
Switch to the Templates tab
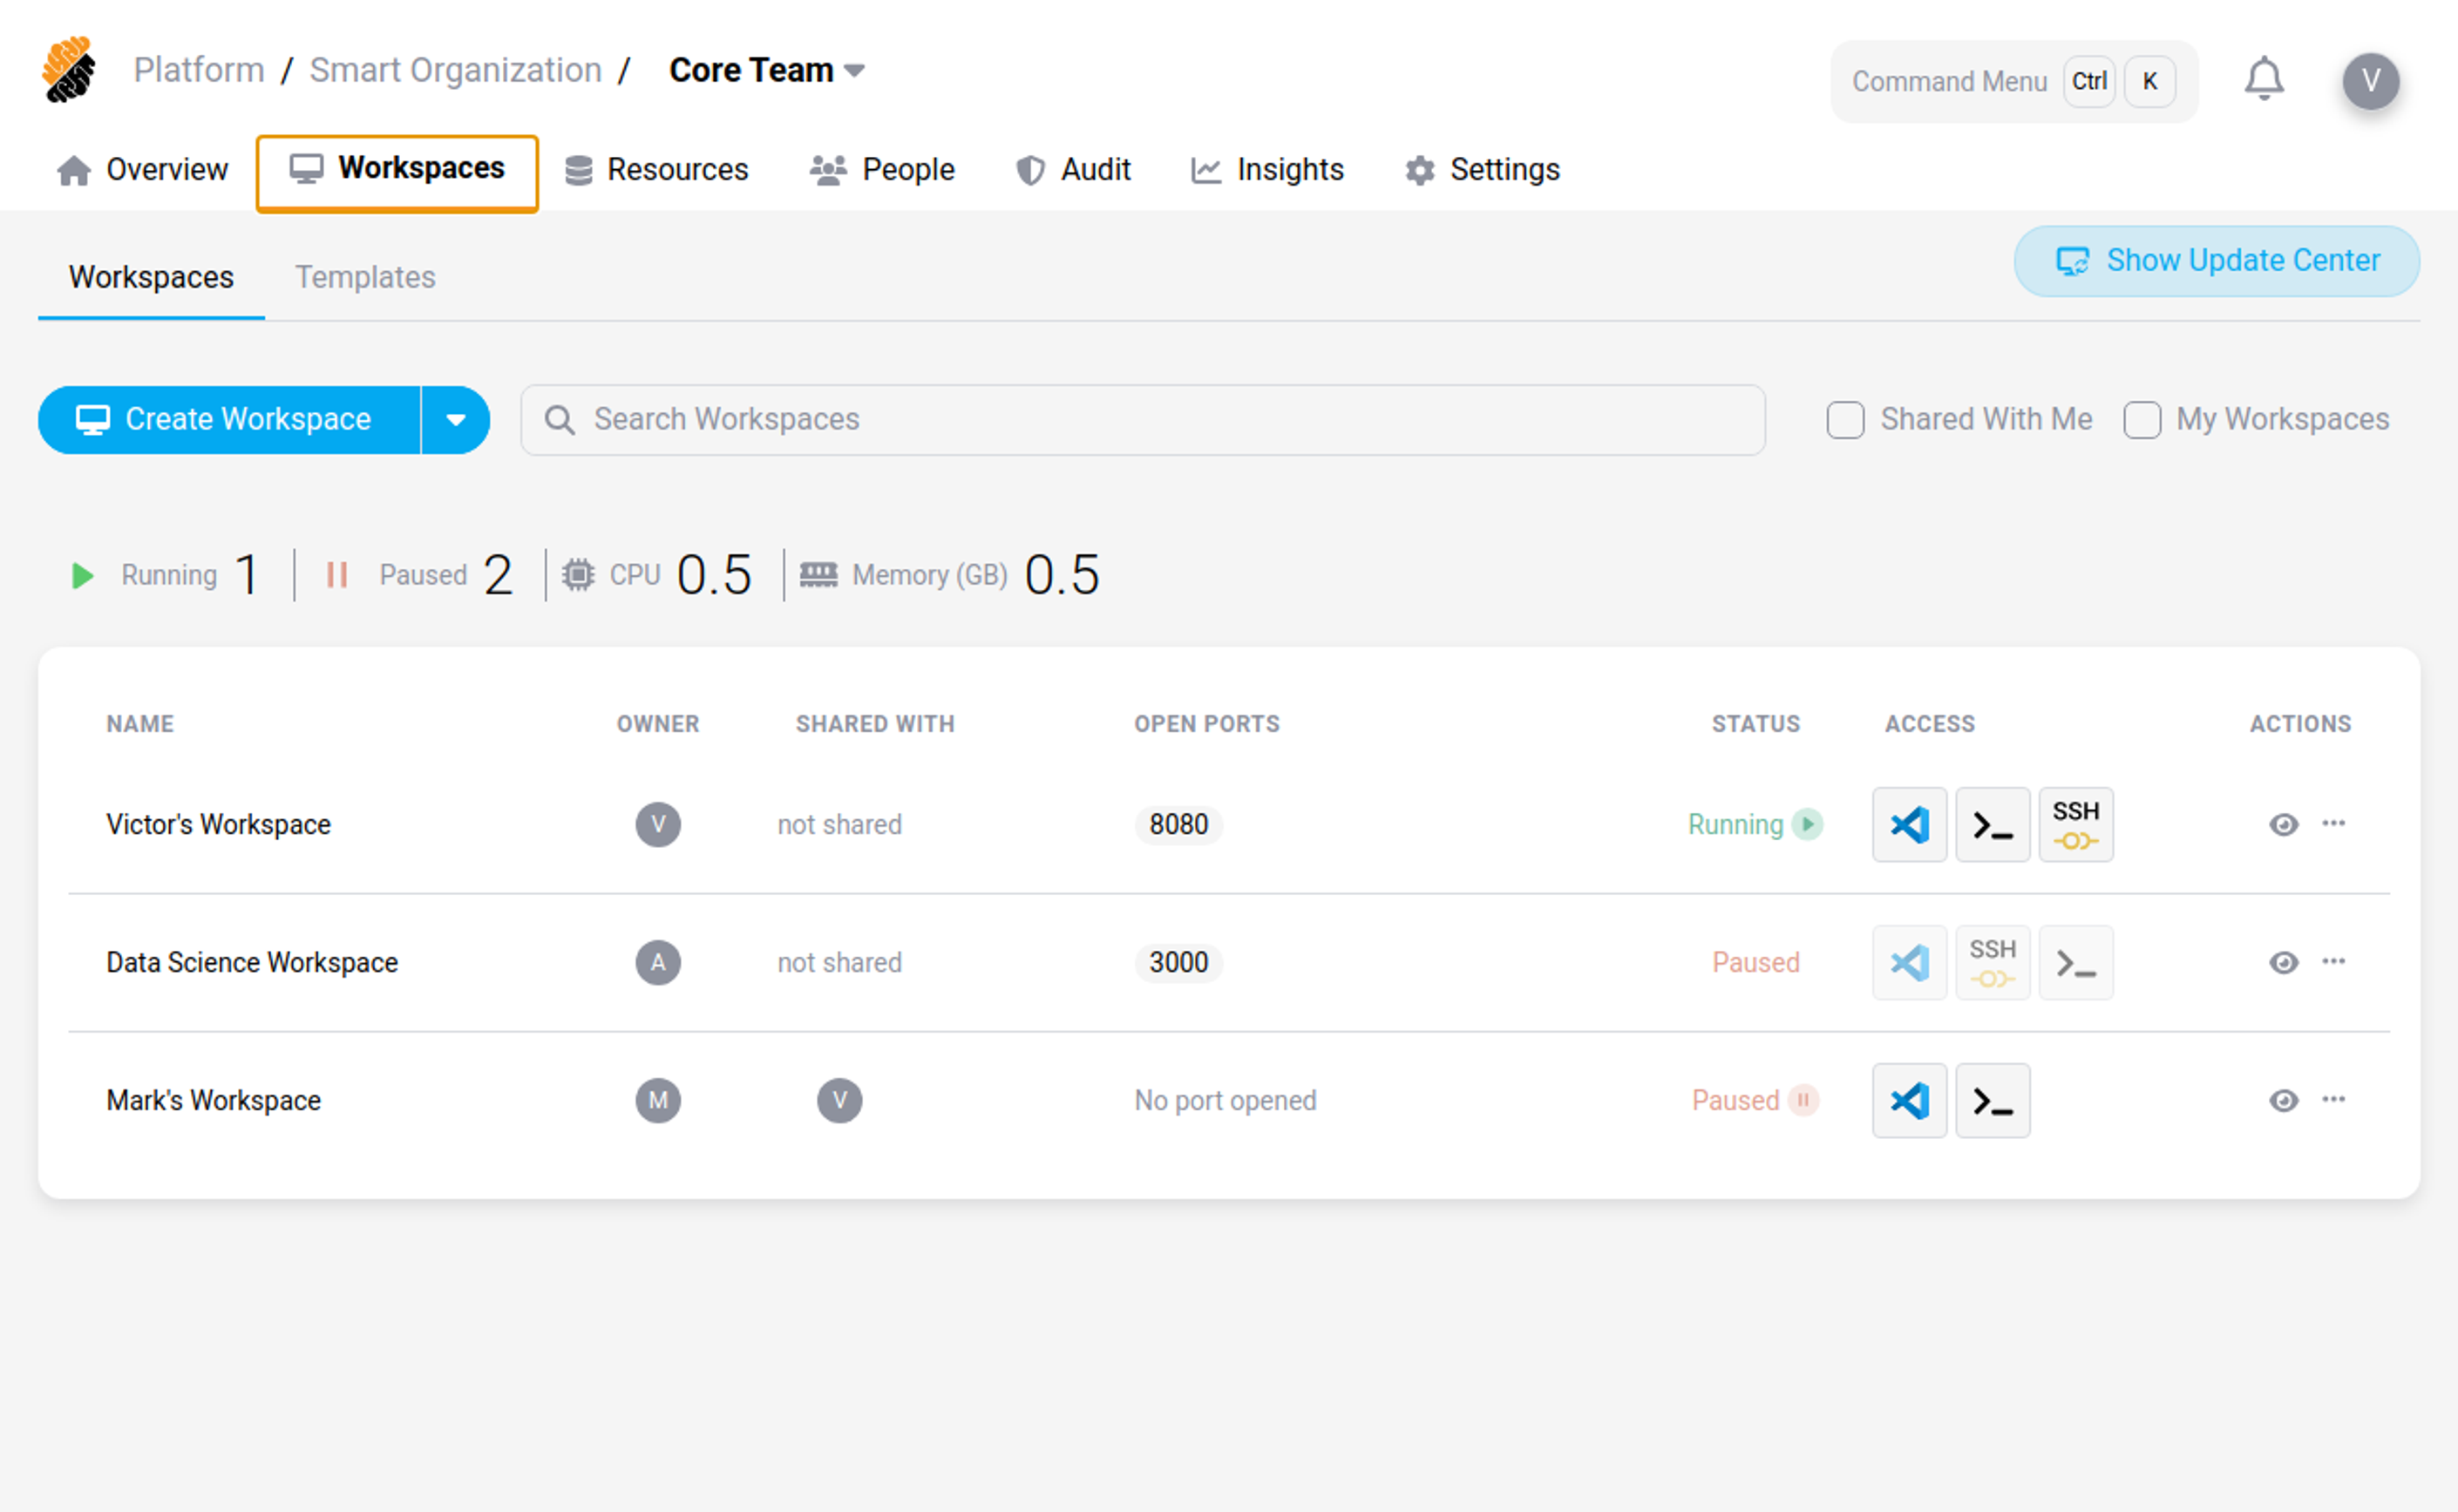[365, 277]
